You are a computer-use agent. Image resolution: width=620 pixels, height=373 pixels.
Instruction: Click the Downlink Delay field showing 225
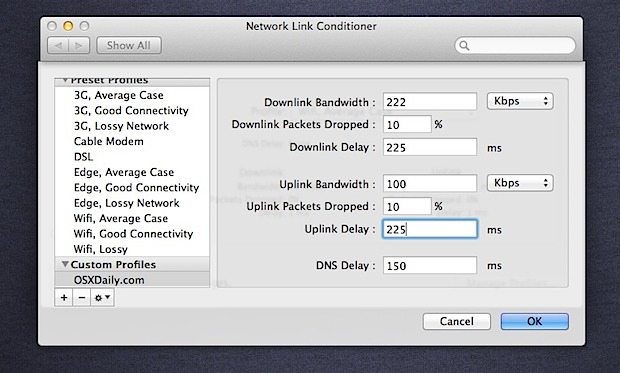pos(430,147)
